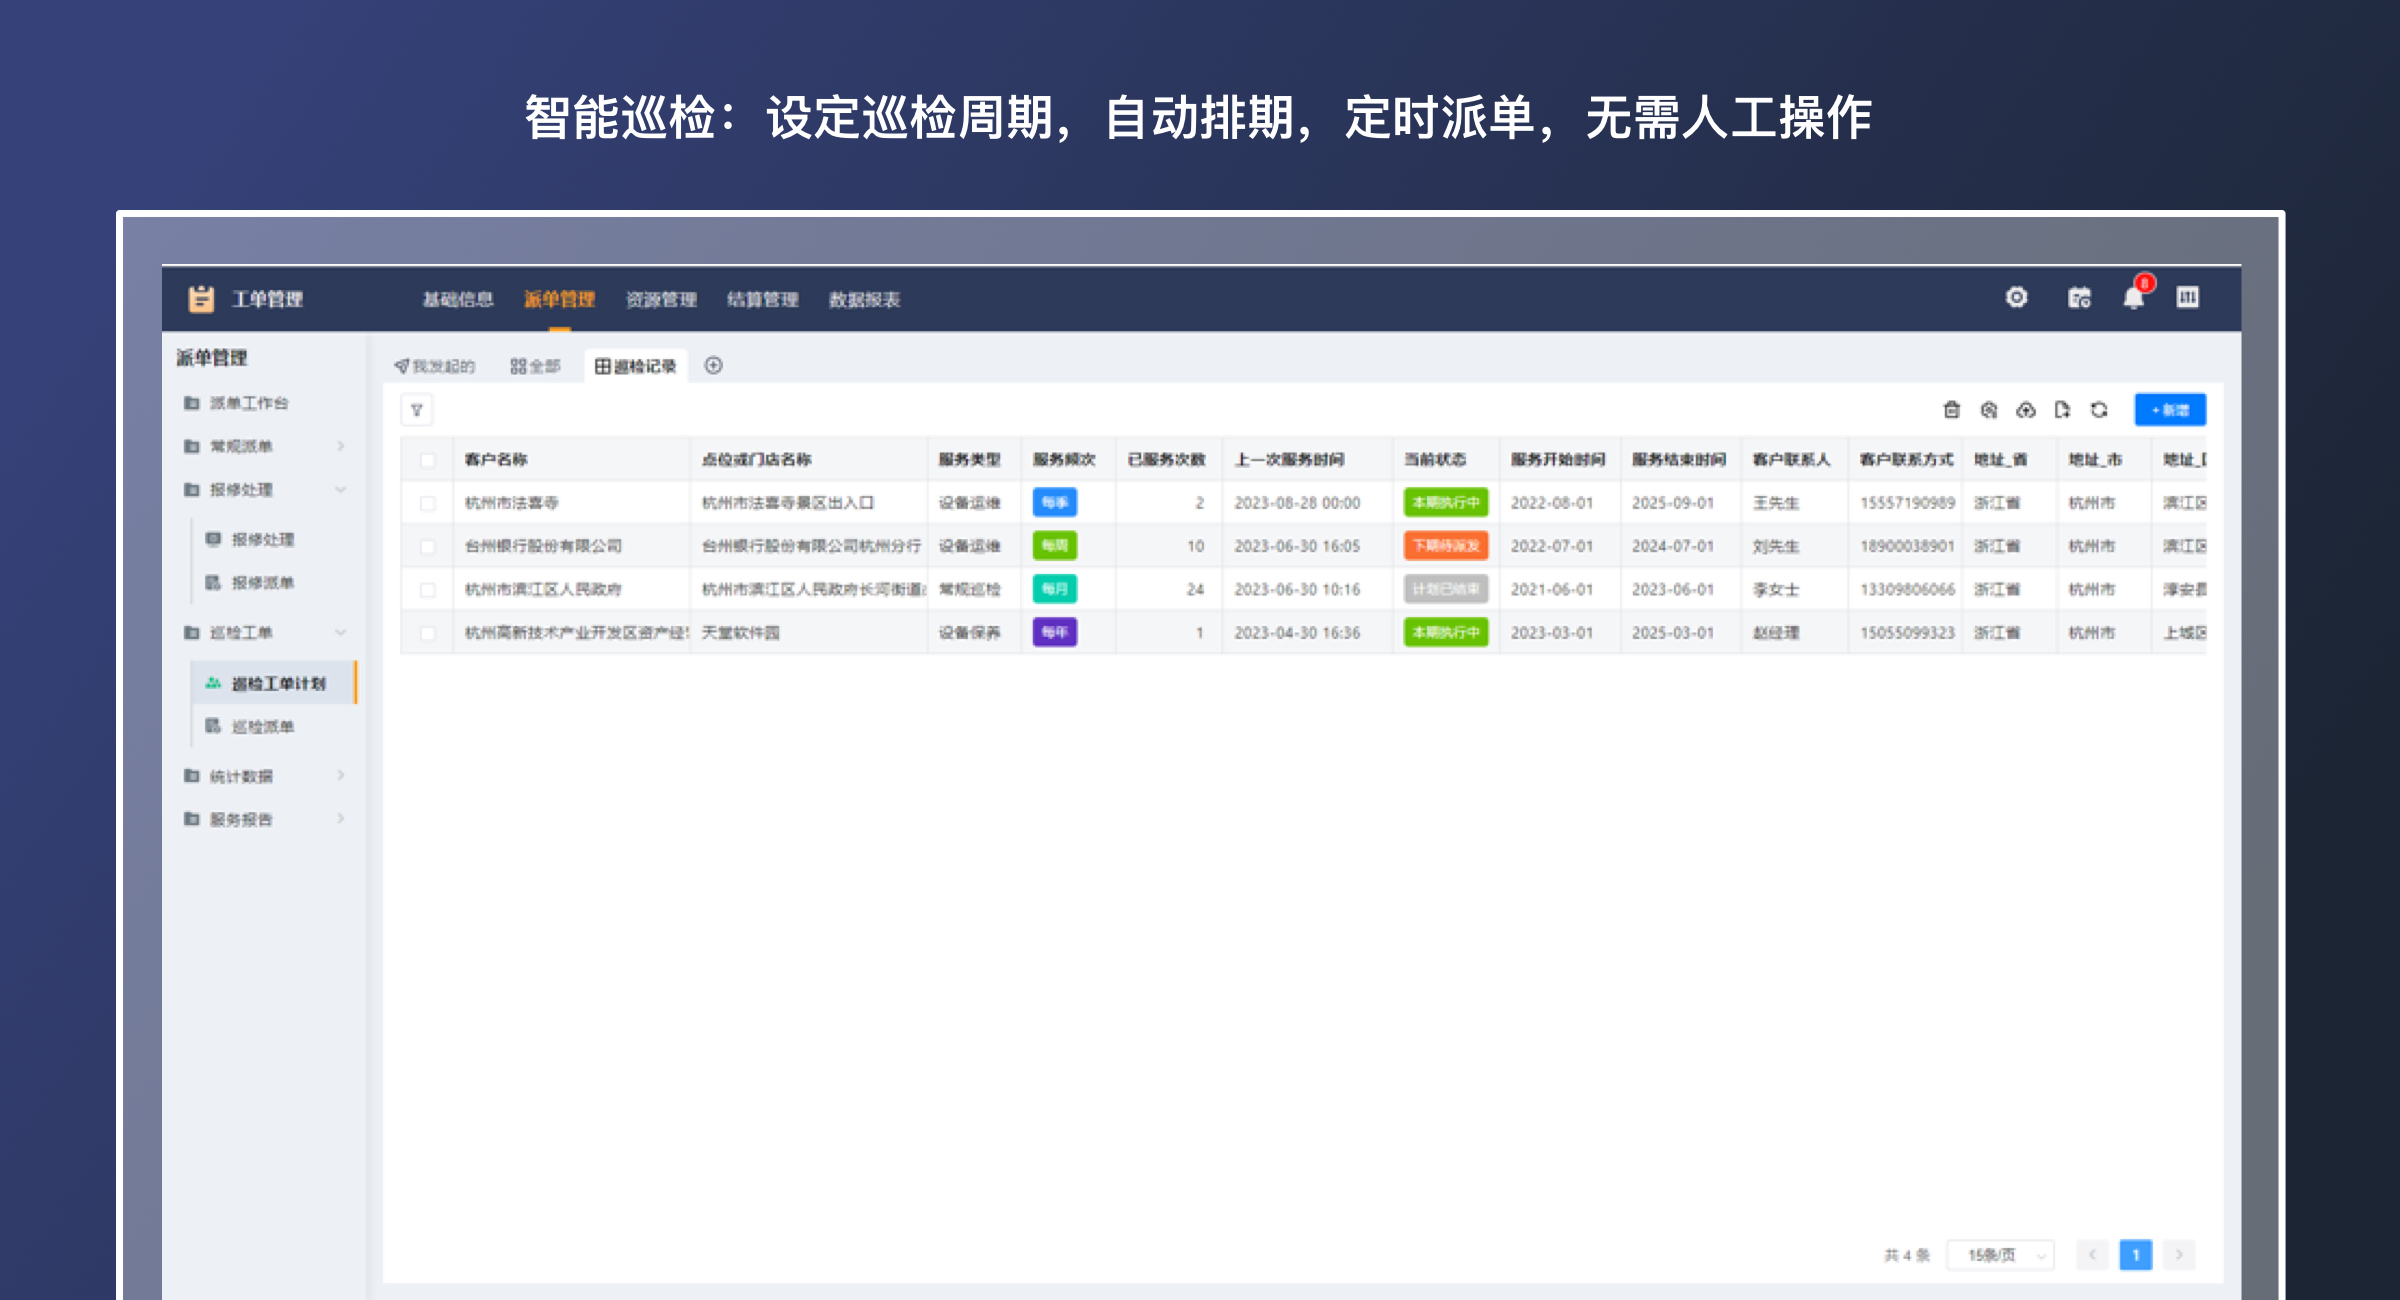Screen dimensions: 2400x1300
Task: Click page number 1 in pagination
Action: 2135,1255
